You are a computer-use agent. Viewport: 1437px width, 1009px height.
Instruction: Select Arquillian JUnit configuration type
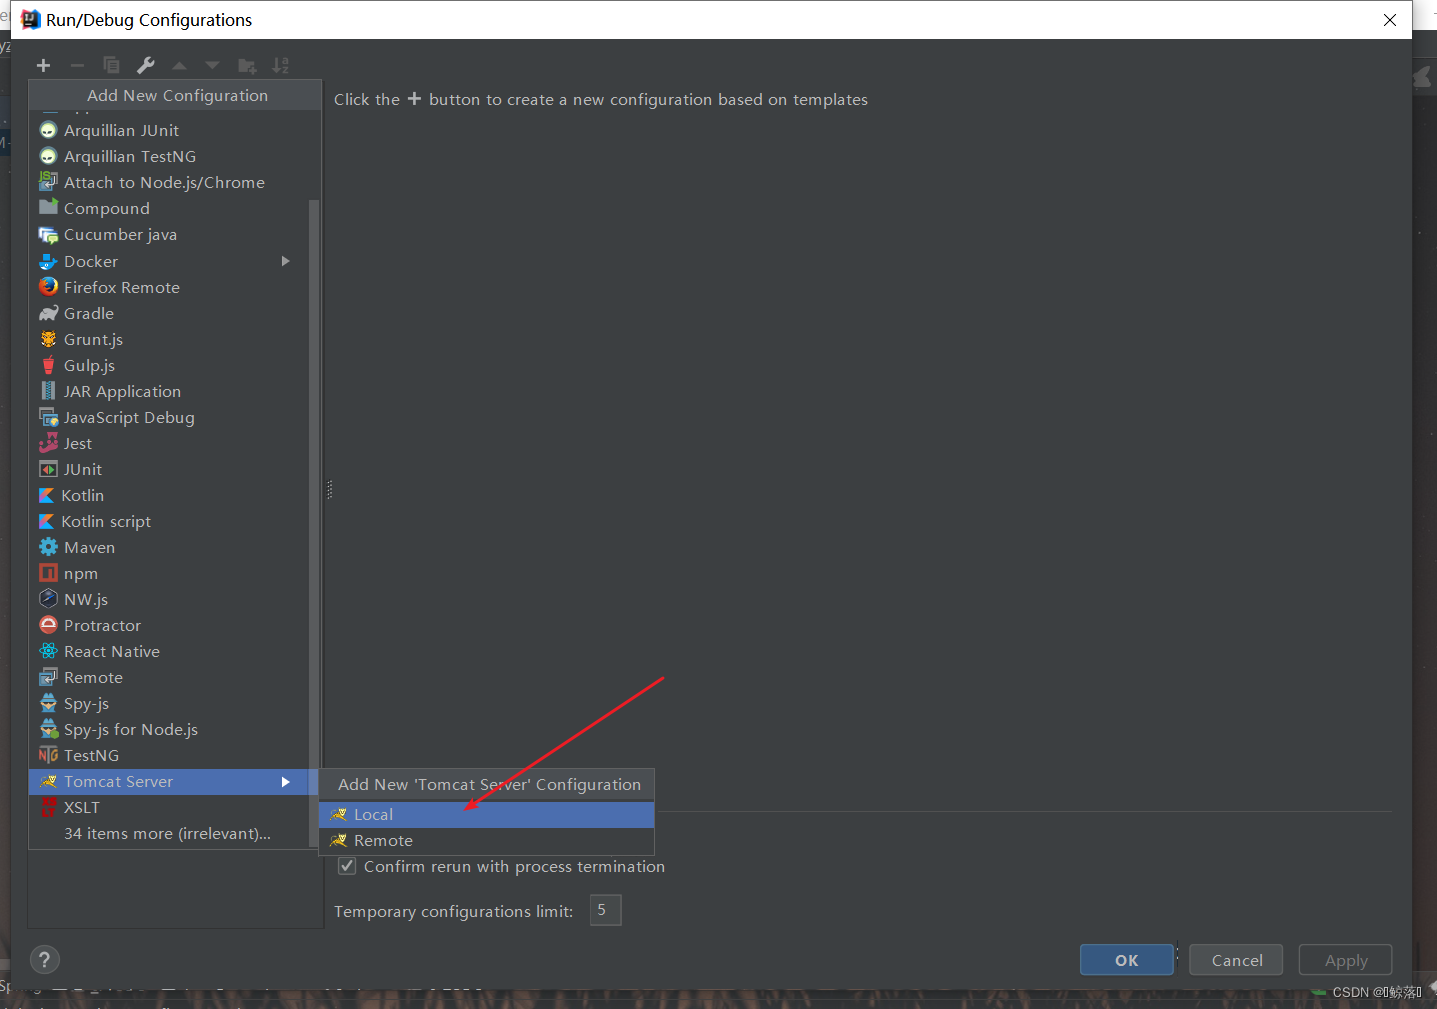coord(169,130)
